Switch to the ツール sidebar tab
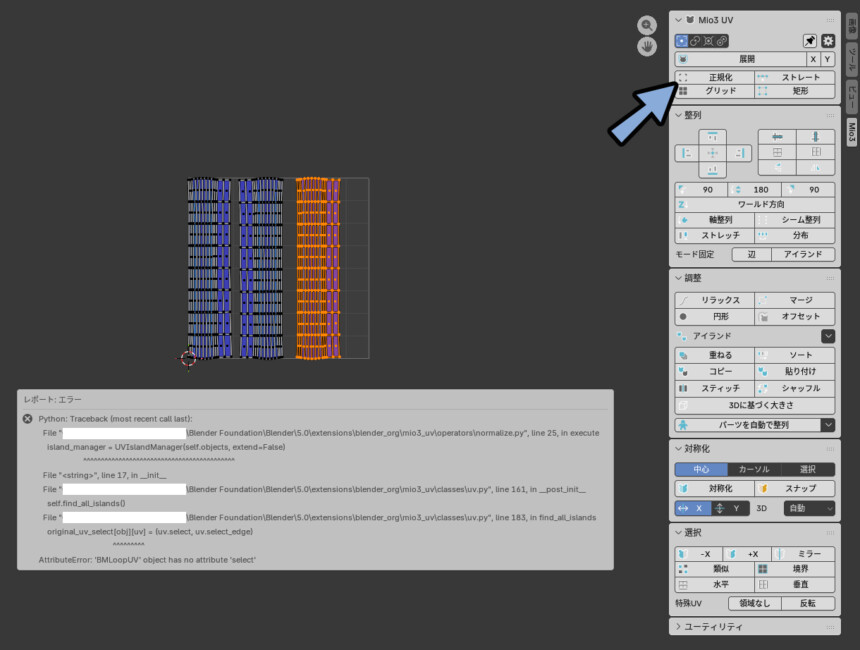The height and width of the screenshot is (650, 860). (851, 58)
